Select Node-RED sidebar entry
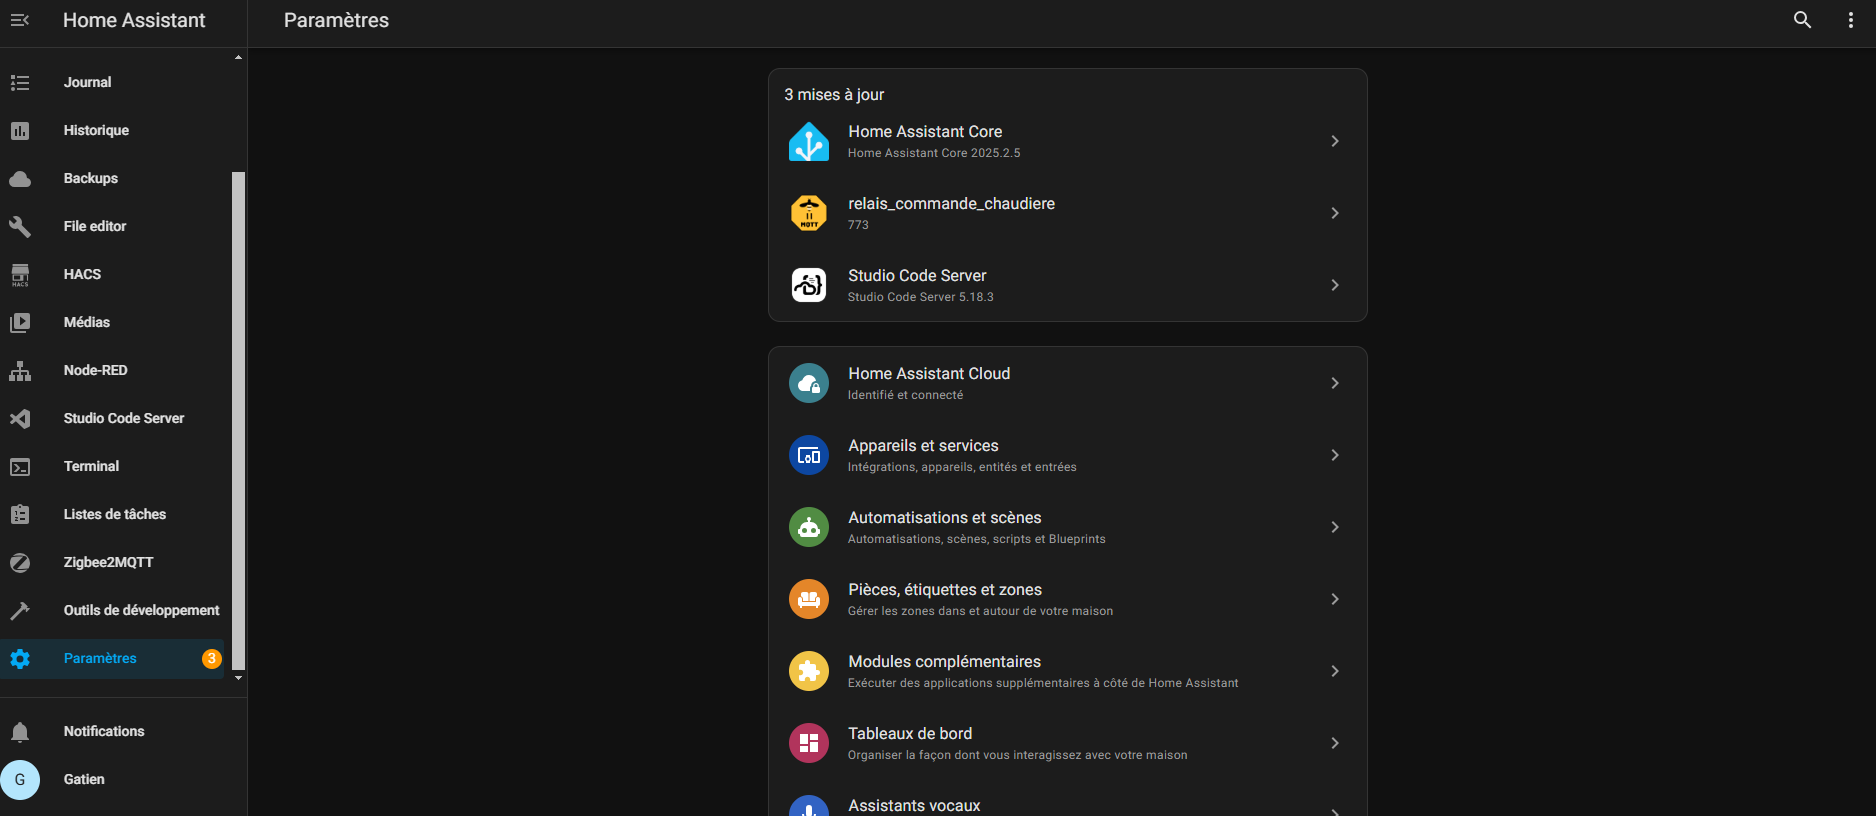1876x816 pixels. 114,371
